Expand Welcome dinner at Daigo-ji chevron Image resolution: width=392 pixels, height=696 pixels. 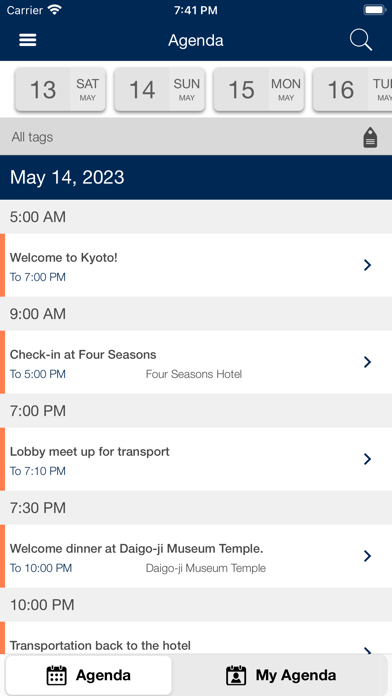[x=367, y=556]
